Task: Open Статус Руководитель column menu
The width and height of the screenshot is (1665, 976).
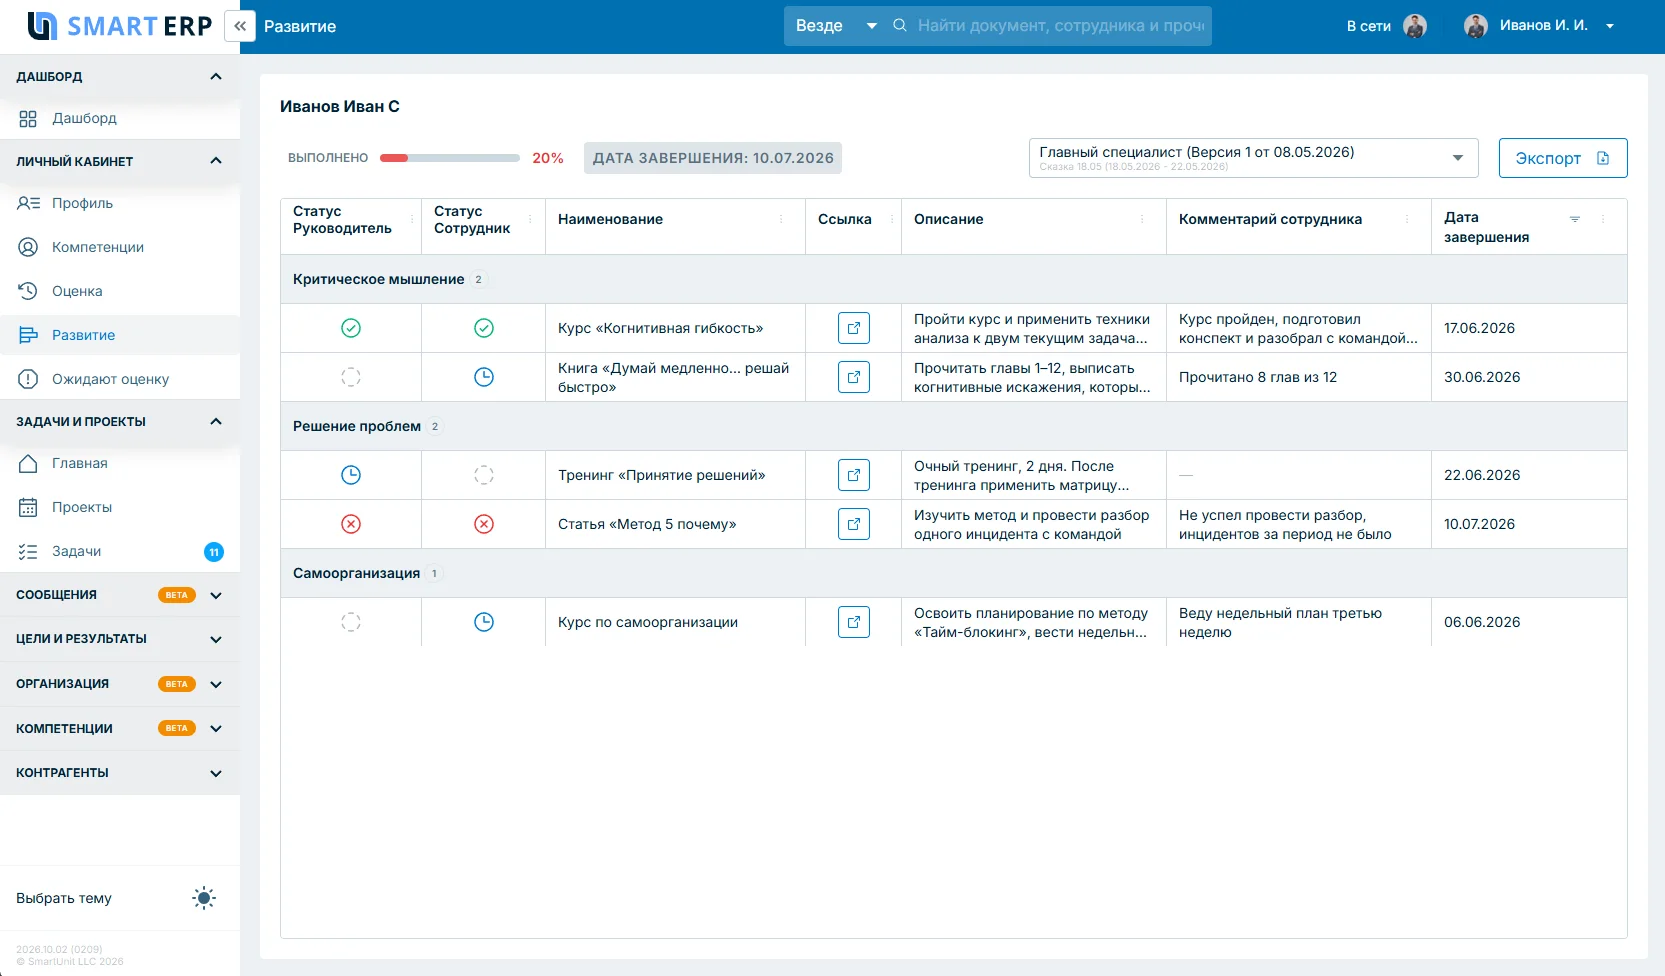Action: (x=412, y=219)
